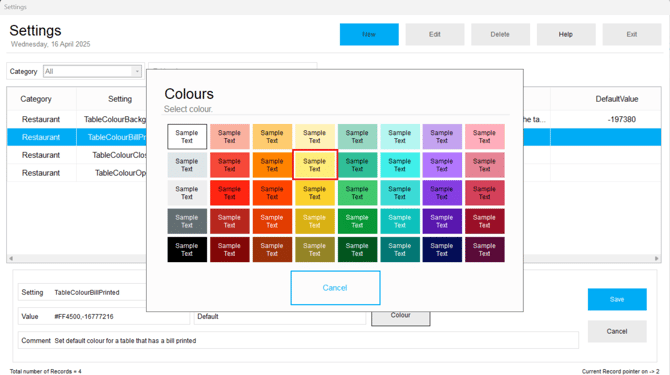This screenshot has width=670, height=375.
Task: Choose the dark plum swatch in the darkest row
Action: click(x=485, y=249)
